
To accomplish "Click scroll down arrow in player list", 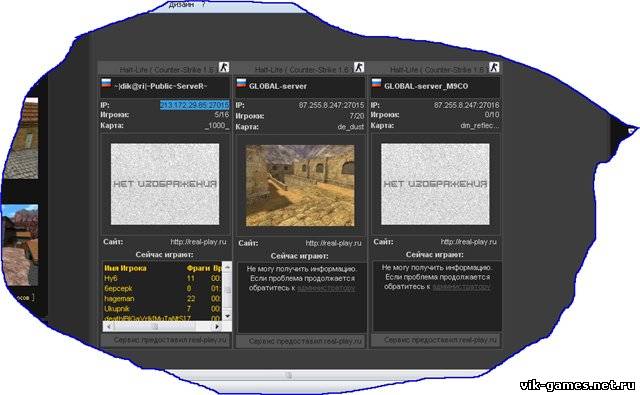I will pyautogui.click(x=227, y=316).
